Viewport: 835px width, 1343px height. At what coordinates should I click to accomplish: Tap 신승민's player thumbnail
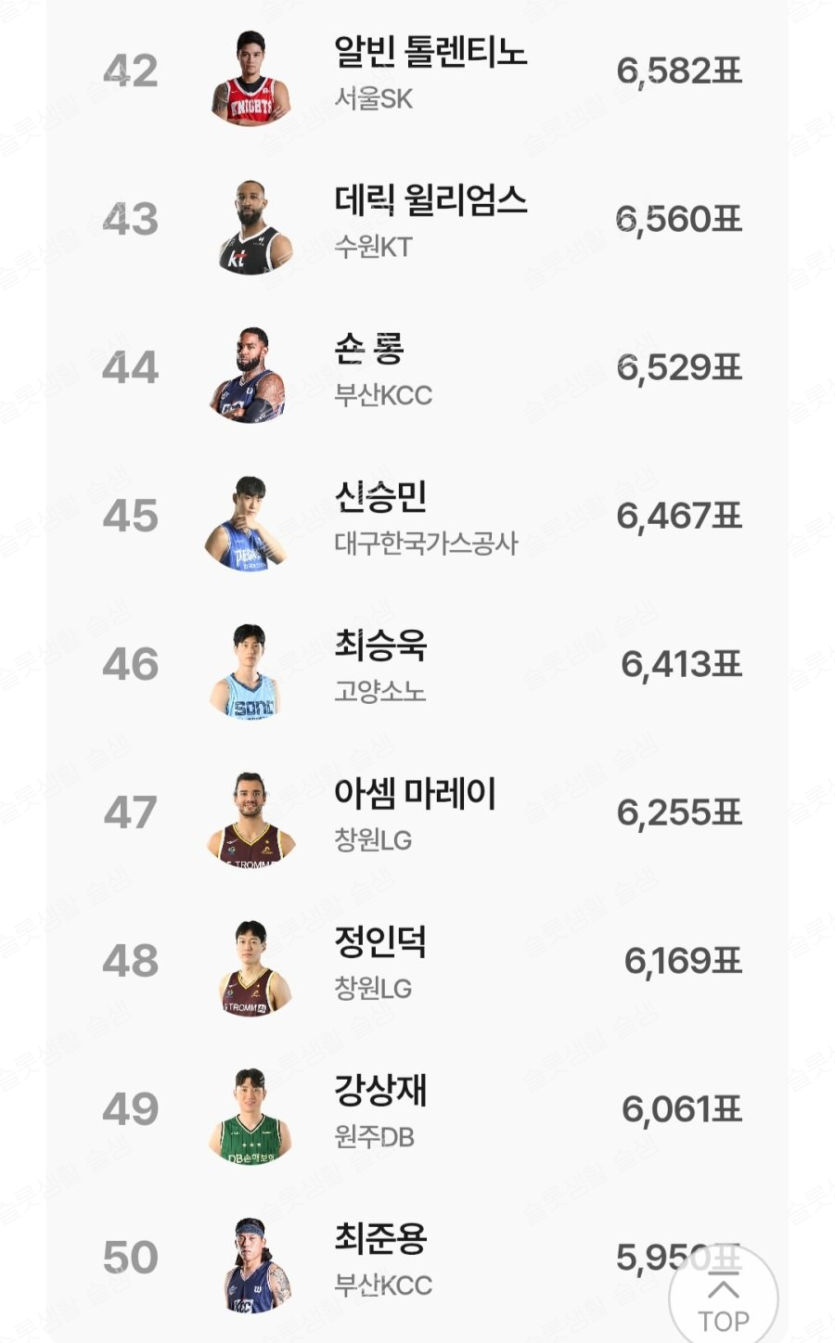(246, 523)
